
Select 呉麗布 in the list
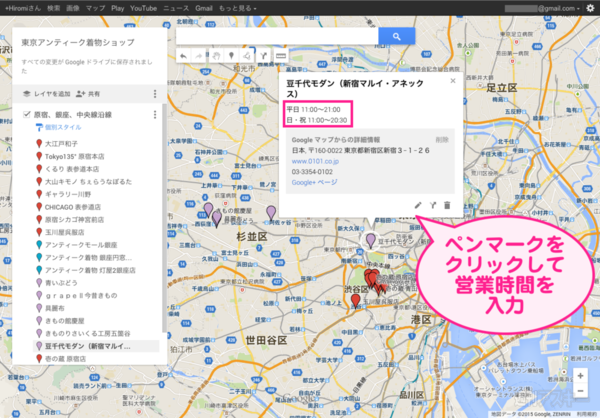(55, 308)
